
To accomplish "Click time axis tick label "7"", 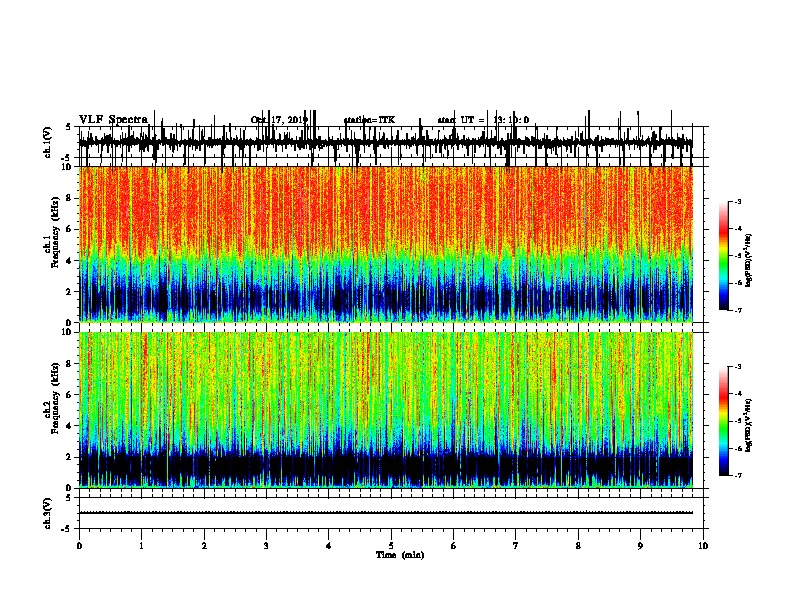I will [x=516, y=546].
